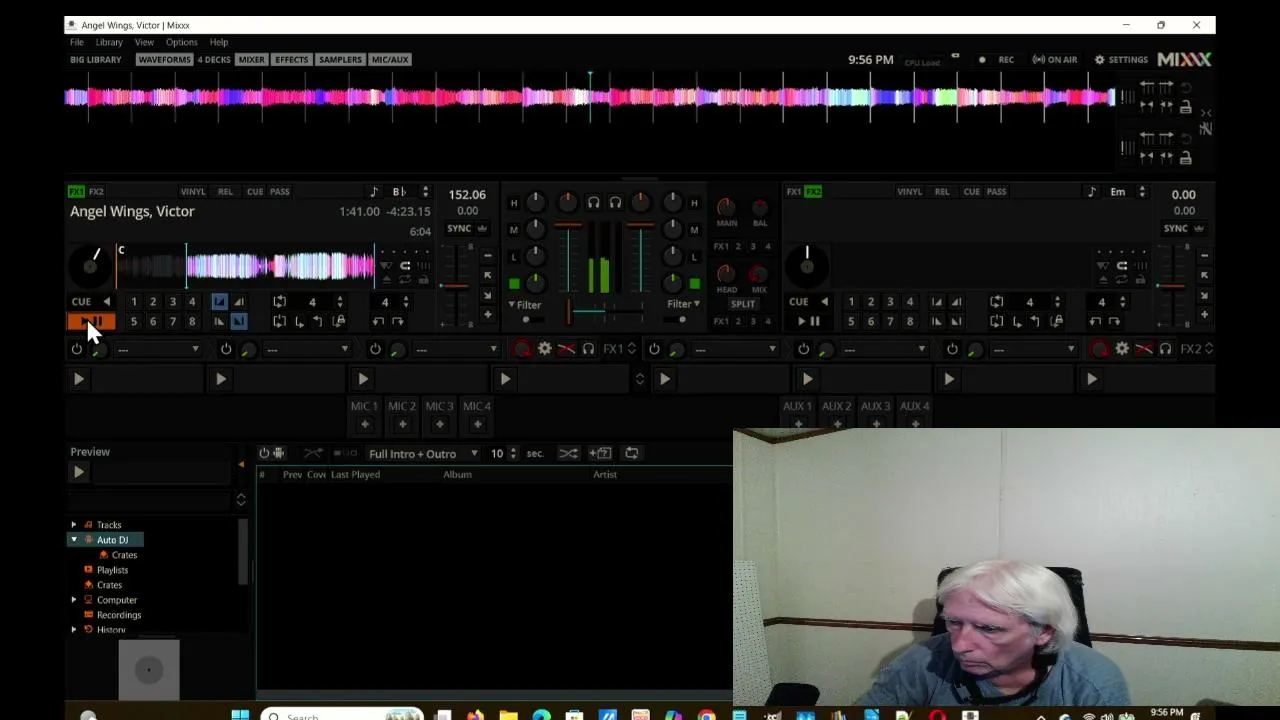Open the Options menu
The height and width of the screenshot is (720, 1280).
(182, 42)
